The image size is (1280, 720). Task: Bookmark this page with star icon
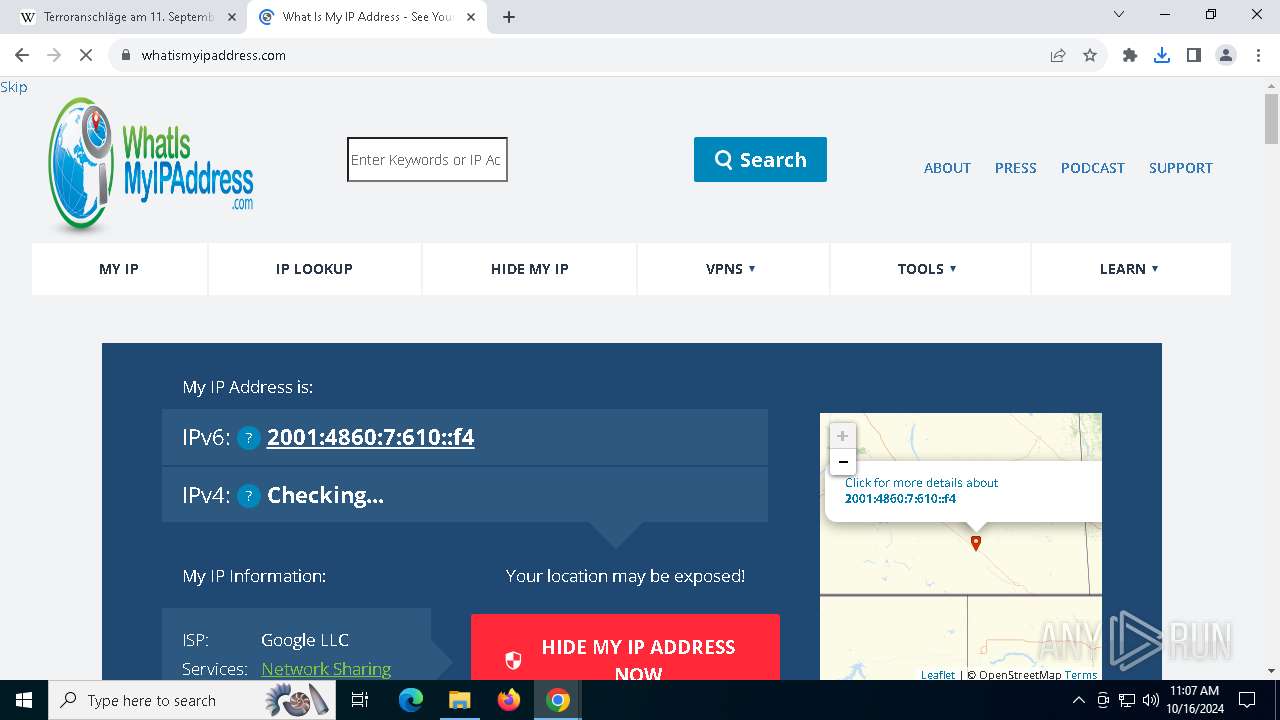[x=1090, y=55]
